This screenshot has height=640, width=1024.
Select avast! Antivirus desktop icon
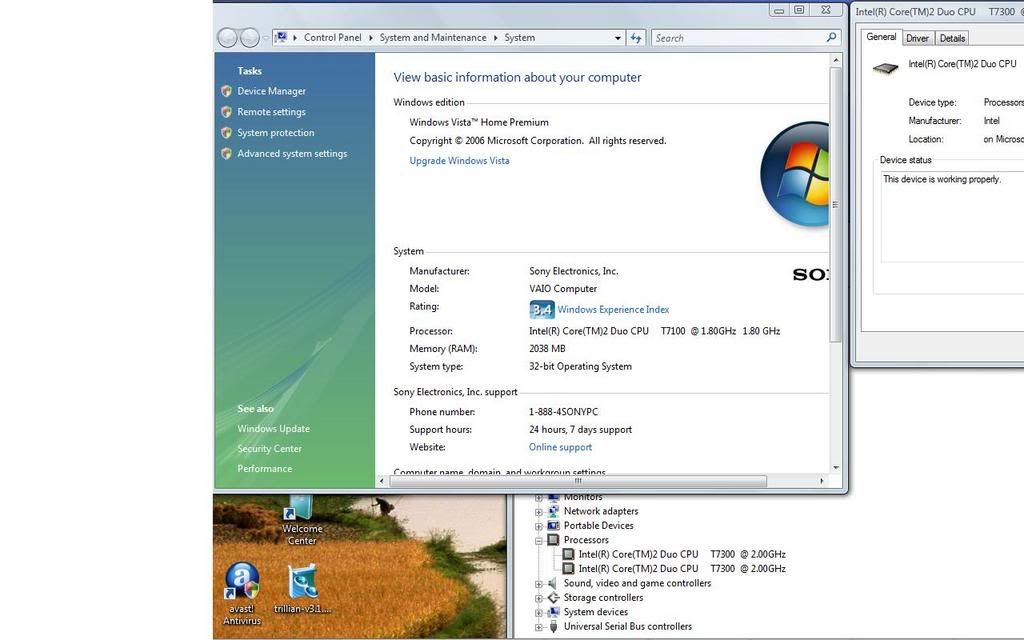(242, 594)
